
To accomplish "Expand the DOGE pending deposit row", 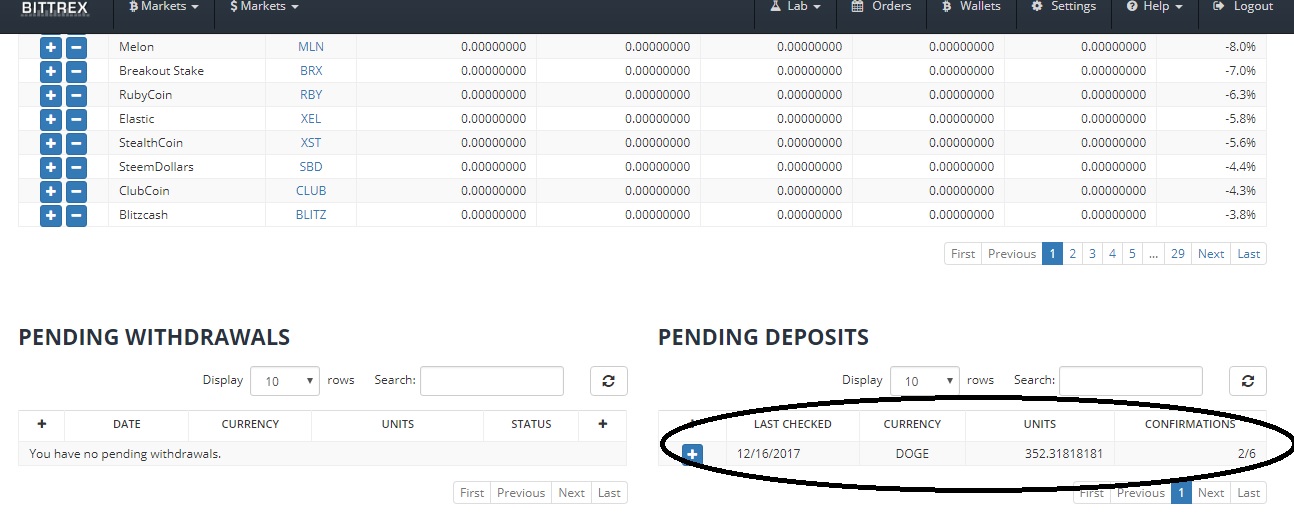I will pos(692,455).
